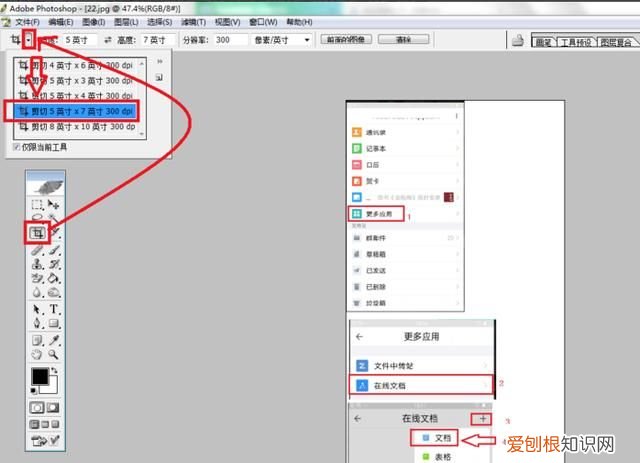Click the file browser icon in options bar
Image resolution: width=640 pixels, height=463 pixels.
pos(518,40)
